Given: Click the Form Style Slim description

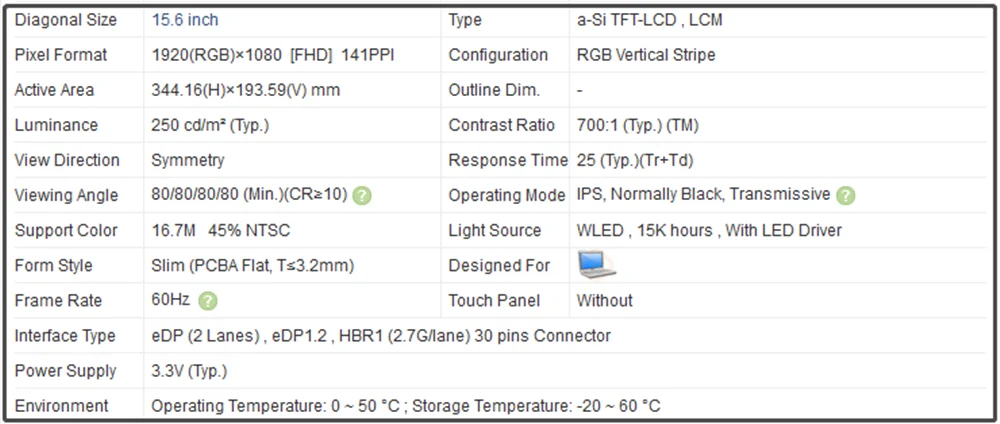Looking at the screenshot, I should pos(253,265).
